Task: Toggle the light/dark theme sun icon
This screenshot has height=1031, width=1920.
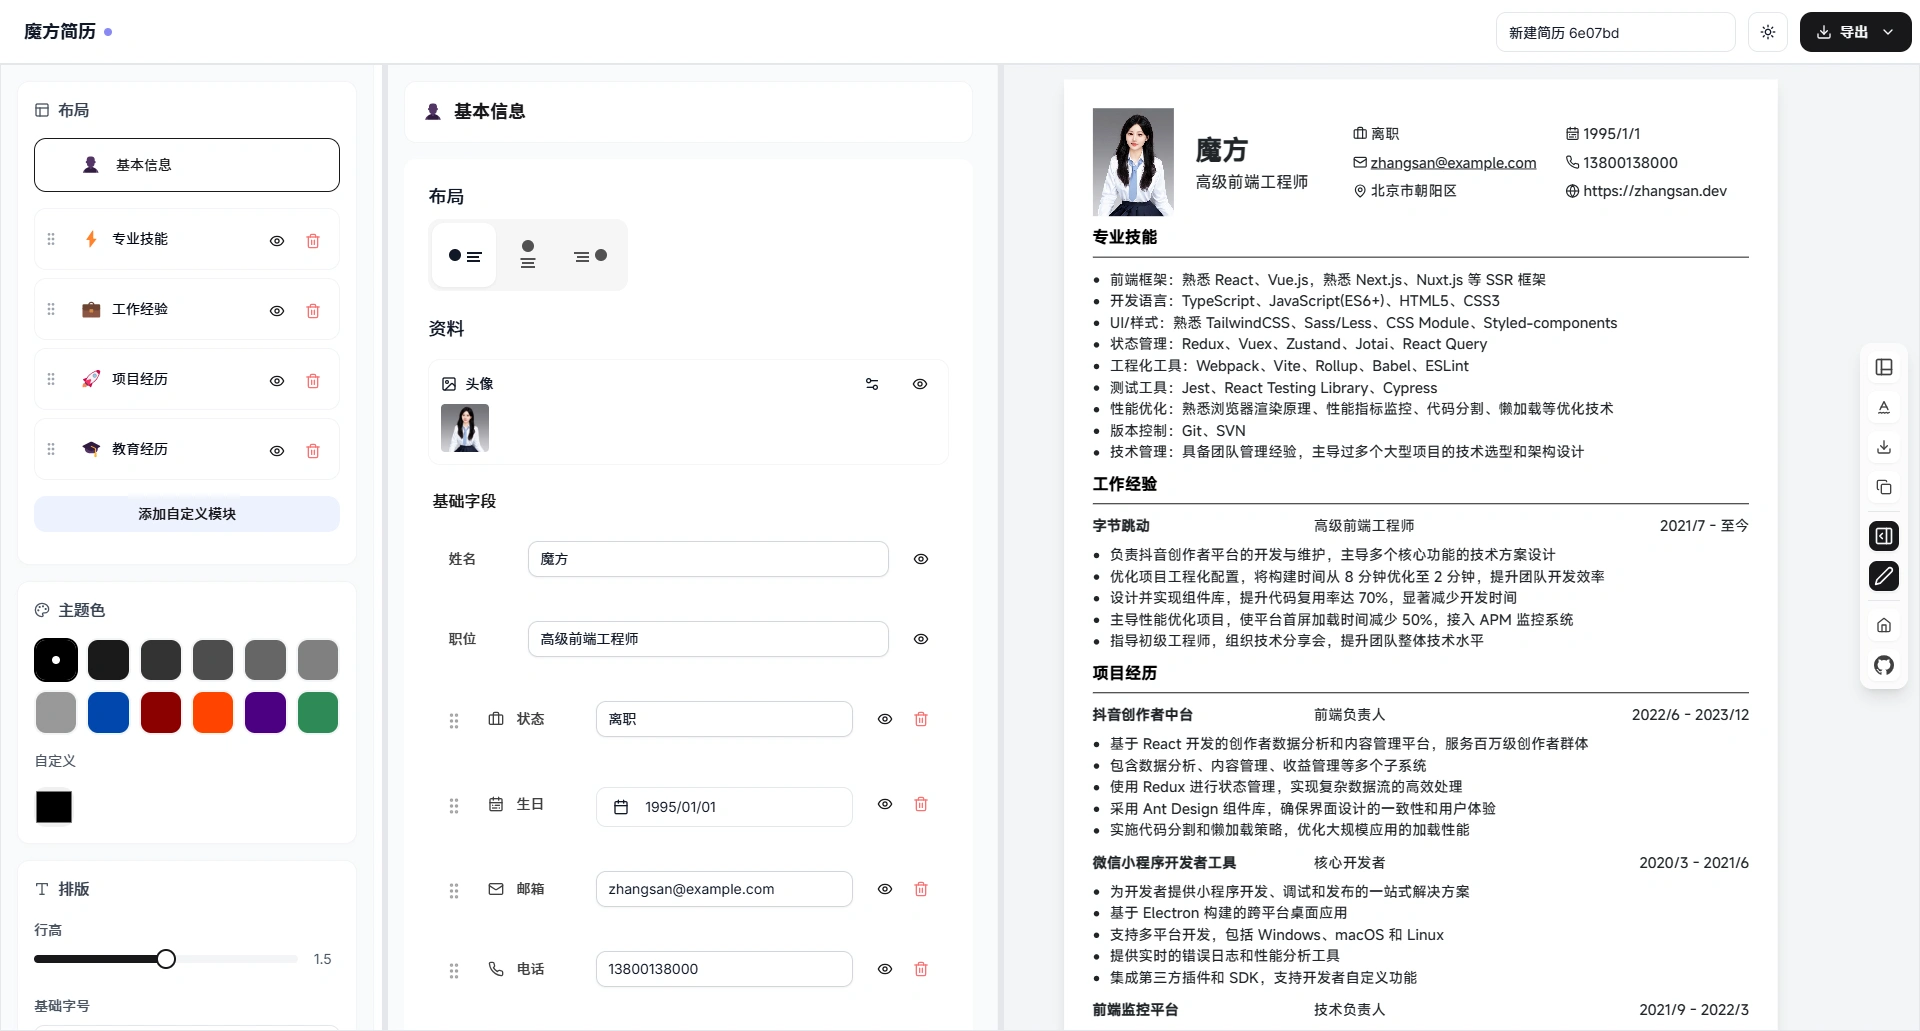Action: 1767,32
